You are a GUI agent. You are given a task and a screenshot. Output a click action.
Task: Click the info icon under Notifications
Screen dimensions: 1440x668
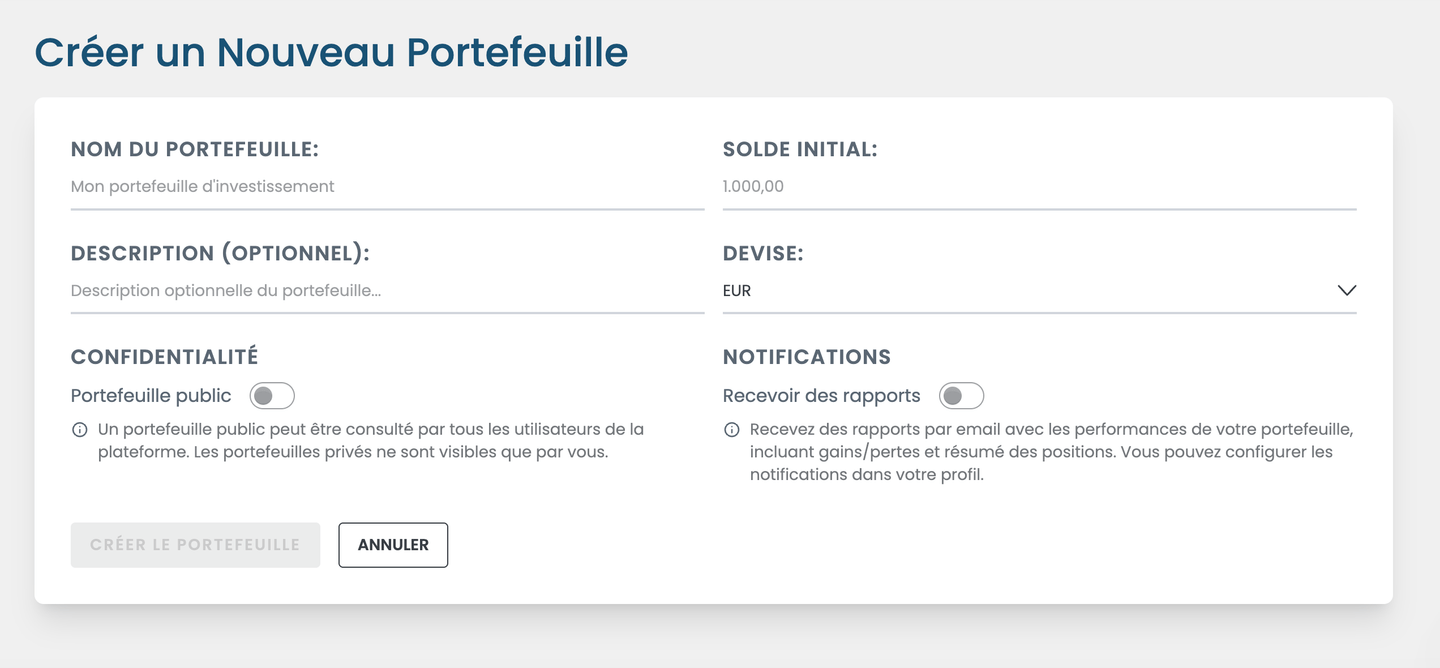(731, 430)
